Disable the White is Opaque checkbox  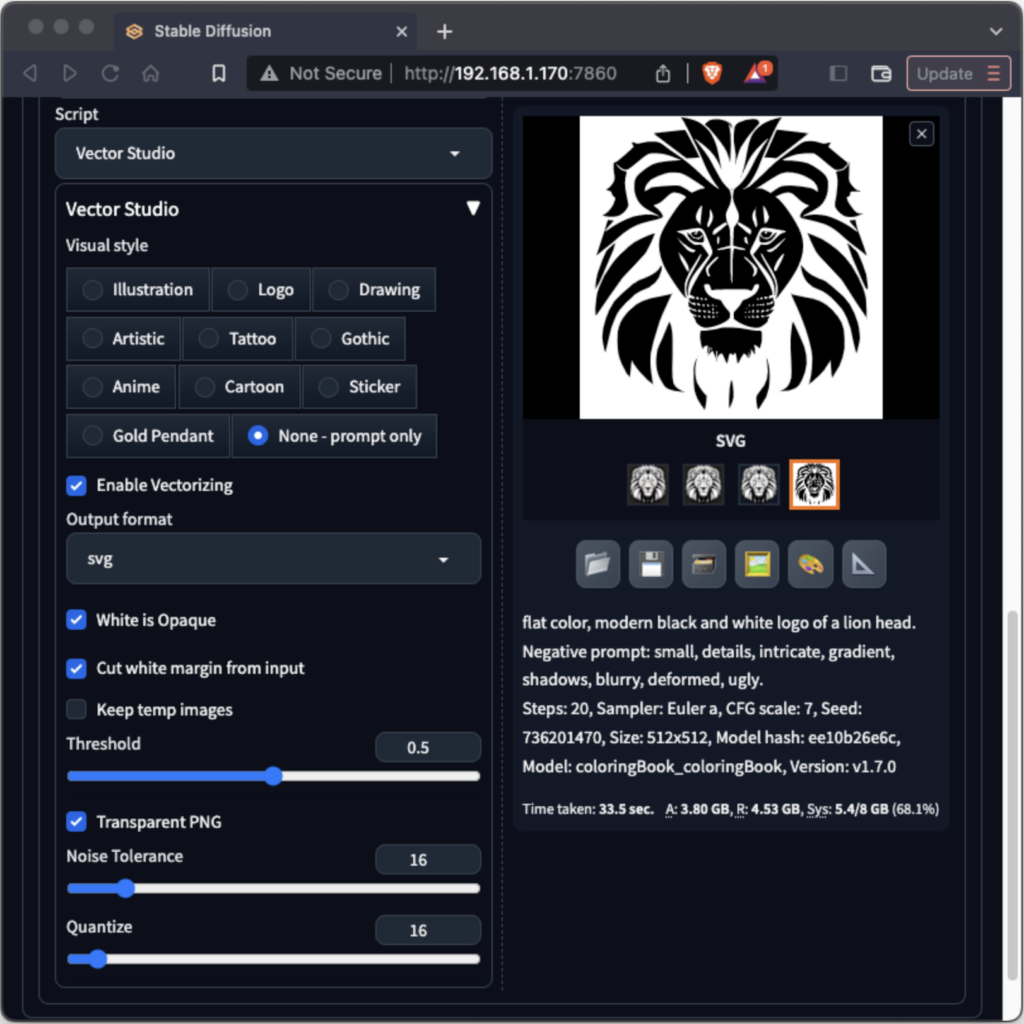(x=76, y=620)
